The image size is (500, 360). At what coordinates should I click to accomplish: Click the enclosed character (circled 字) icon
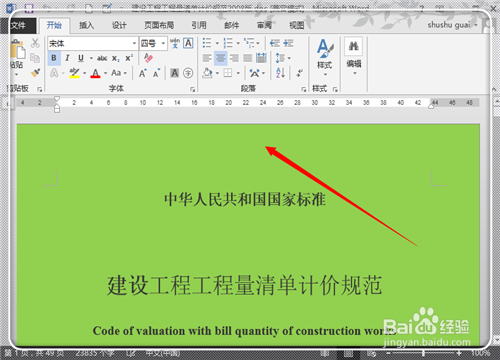click(x=188, y=73)
